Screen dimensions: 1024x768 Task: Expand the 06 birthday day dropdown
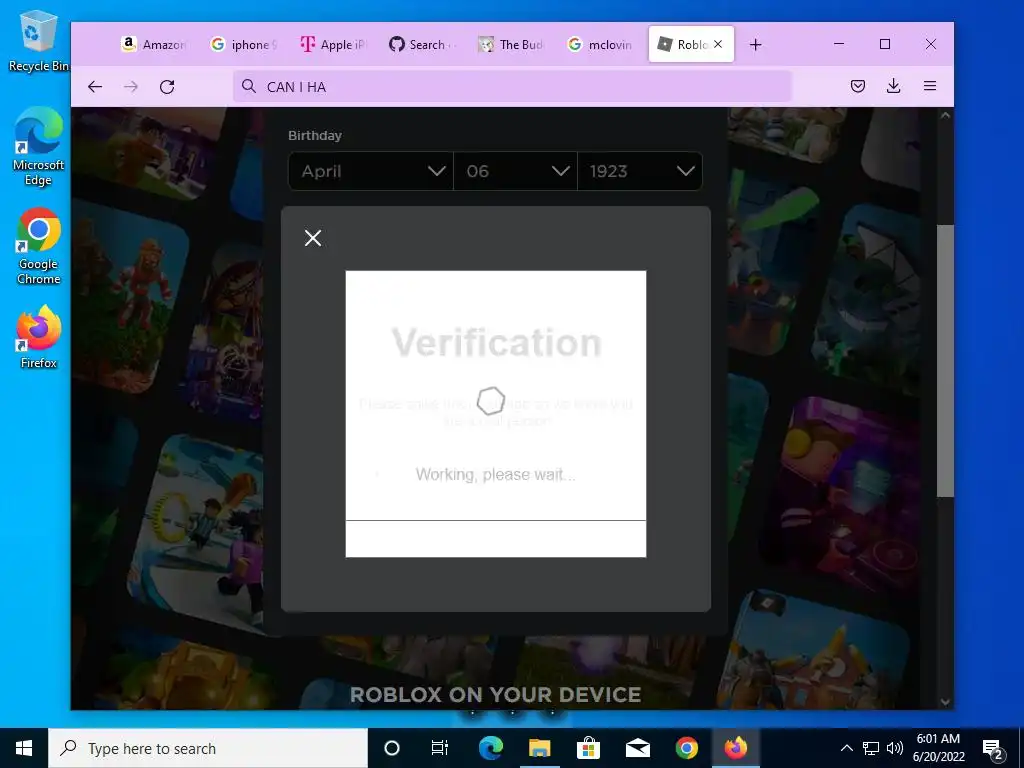[x=515, y=171]
